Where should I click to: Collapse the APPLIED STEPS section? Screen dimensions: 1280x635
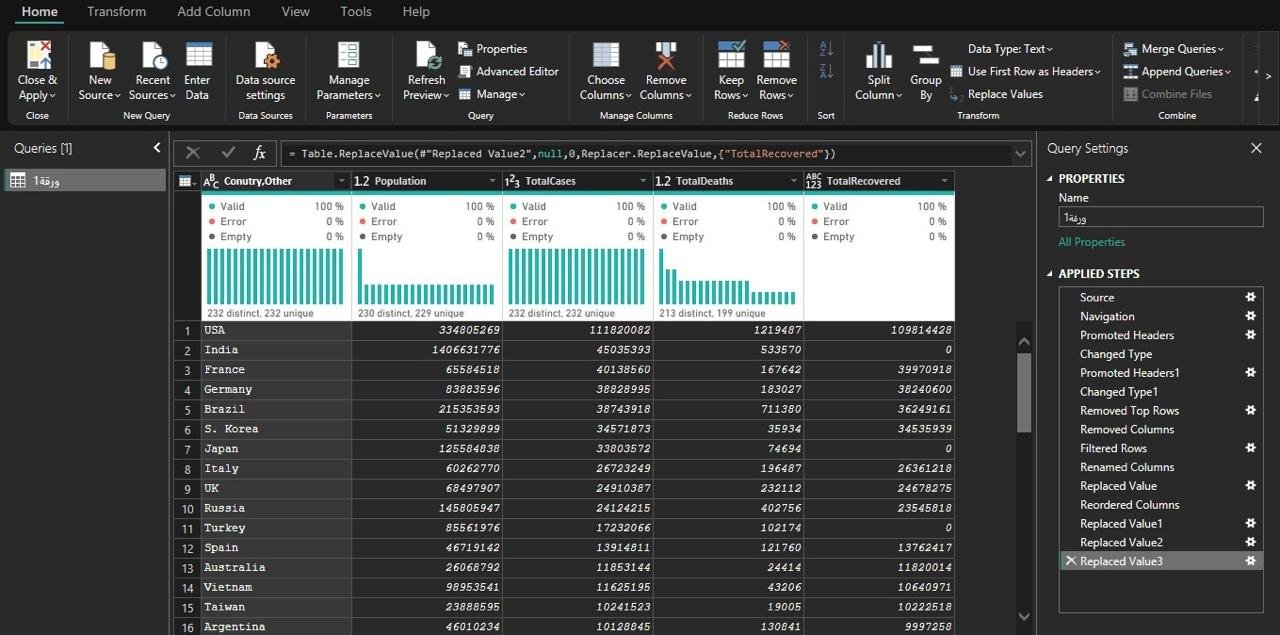(x=1050, y=274)
